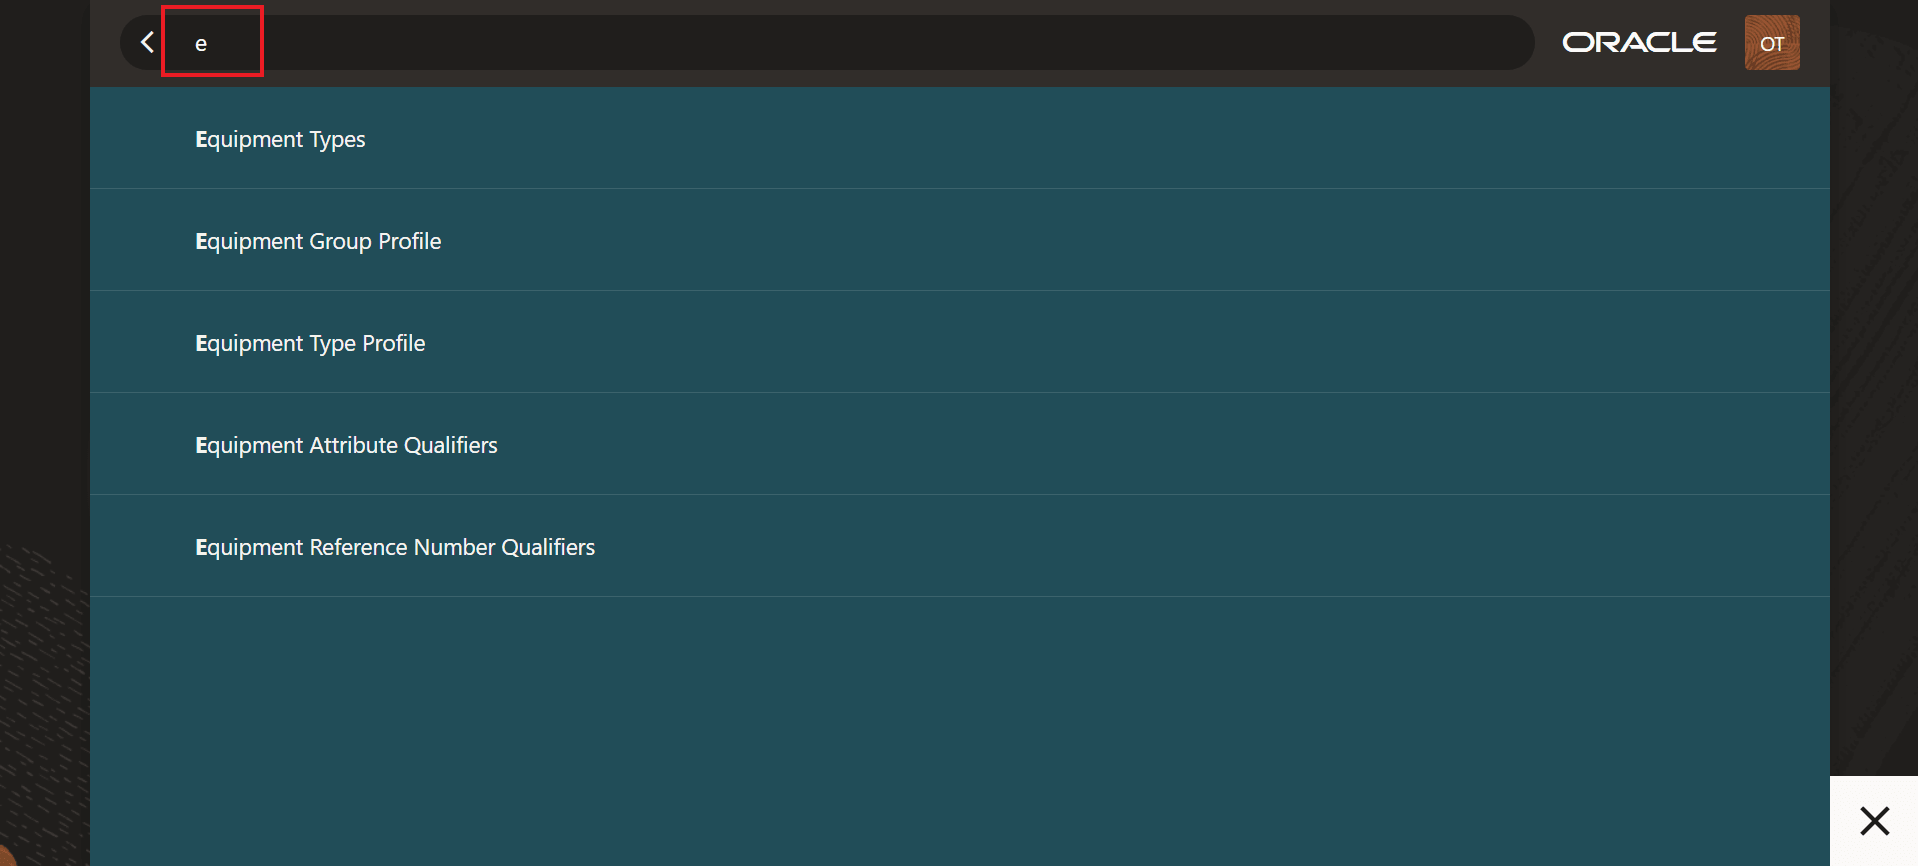Open Equipment Reference Number Qualifiers result
Screen dimensions: 1918x866
click(x=959, y=547)
